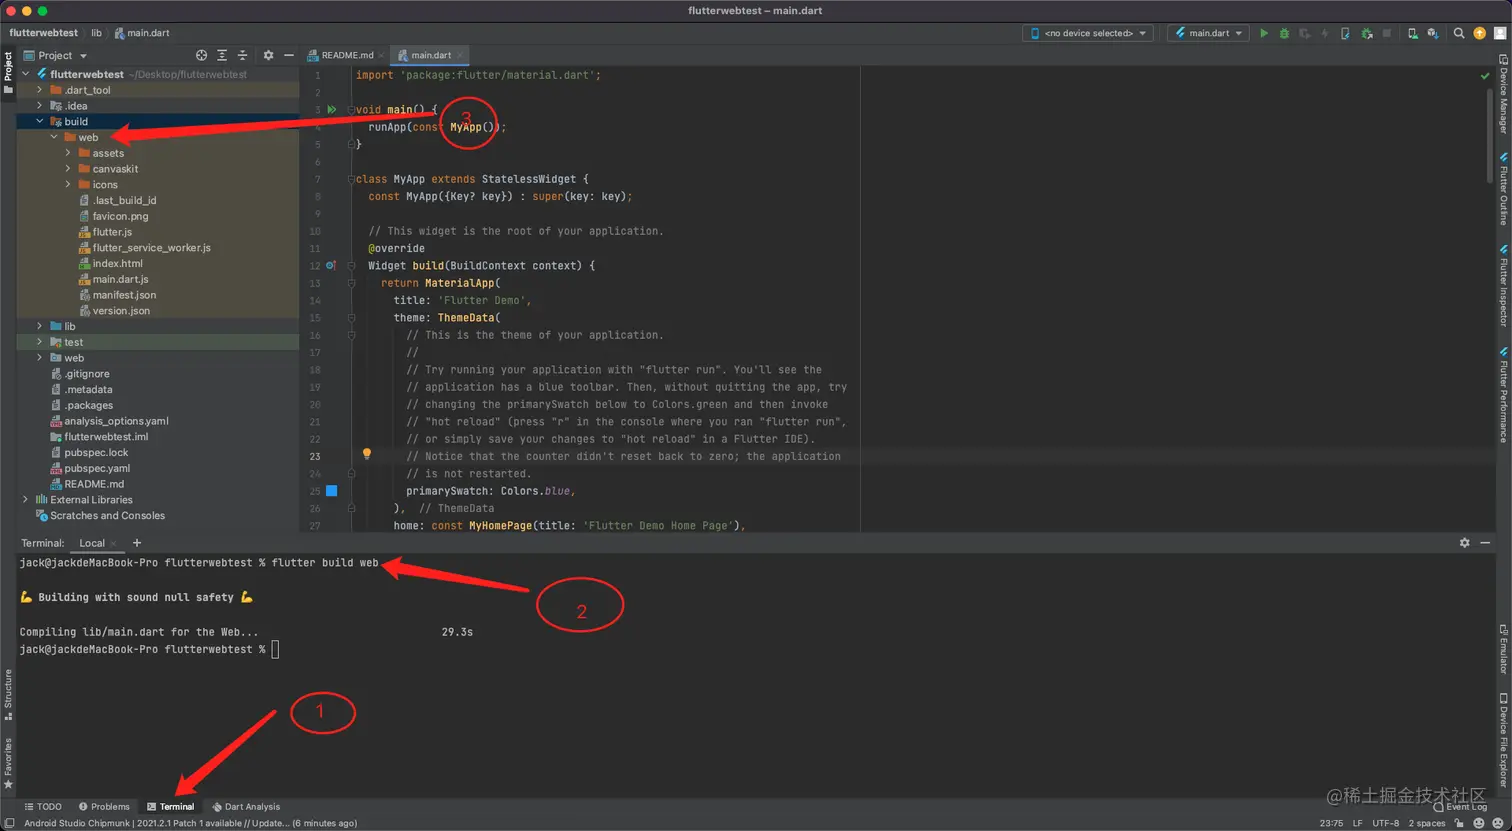Click the 2 spaces indent setting
The height and width of the screenshot is (831, 1512).
pos(1427,823)
